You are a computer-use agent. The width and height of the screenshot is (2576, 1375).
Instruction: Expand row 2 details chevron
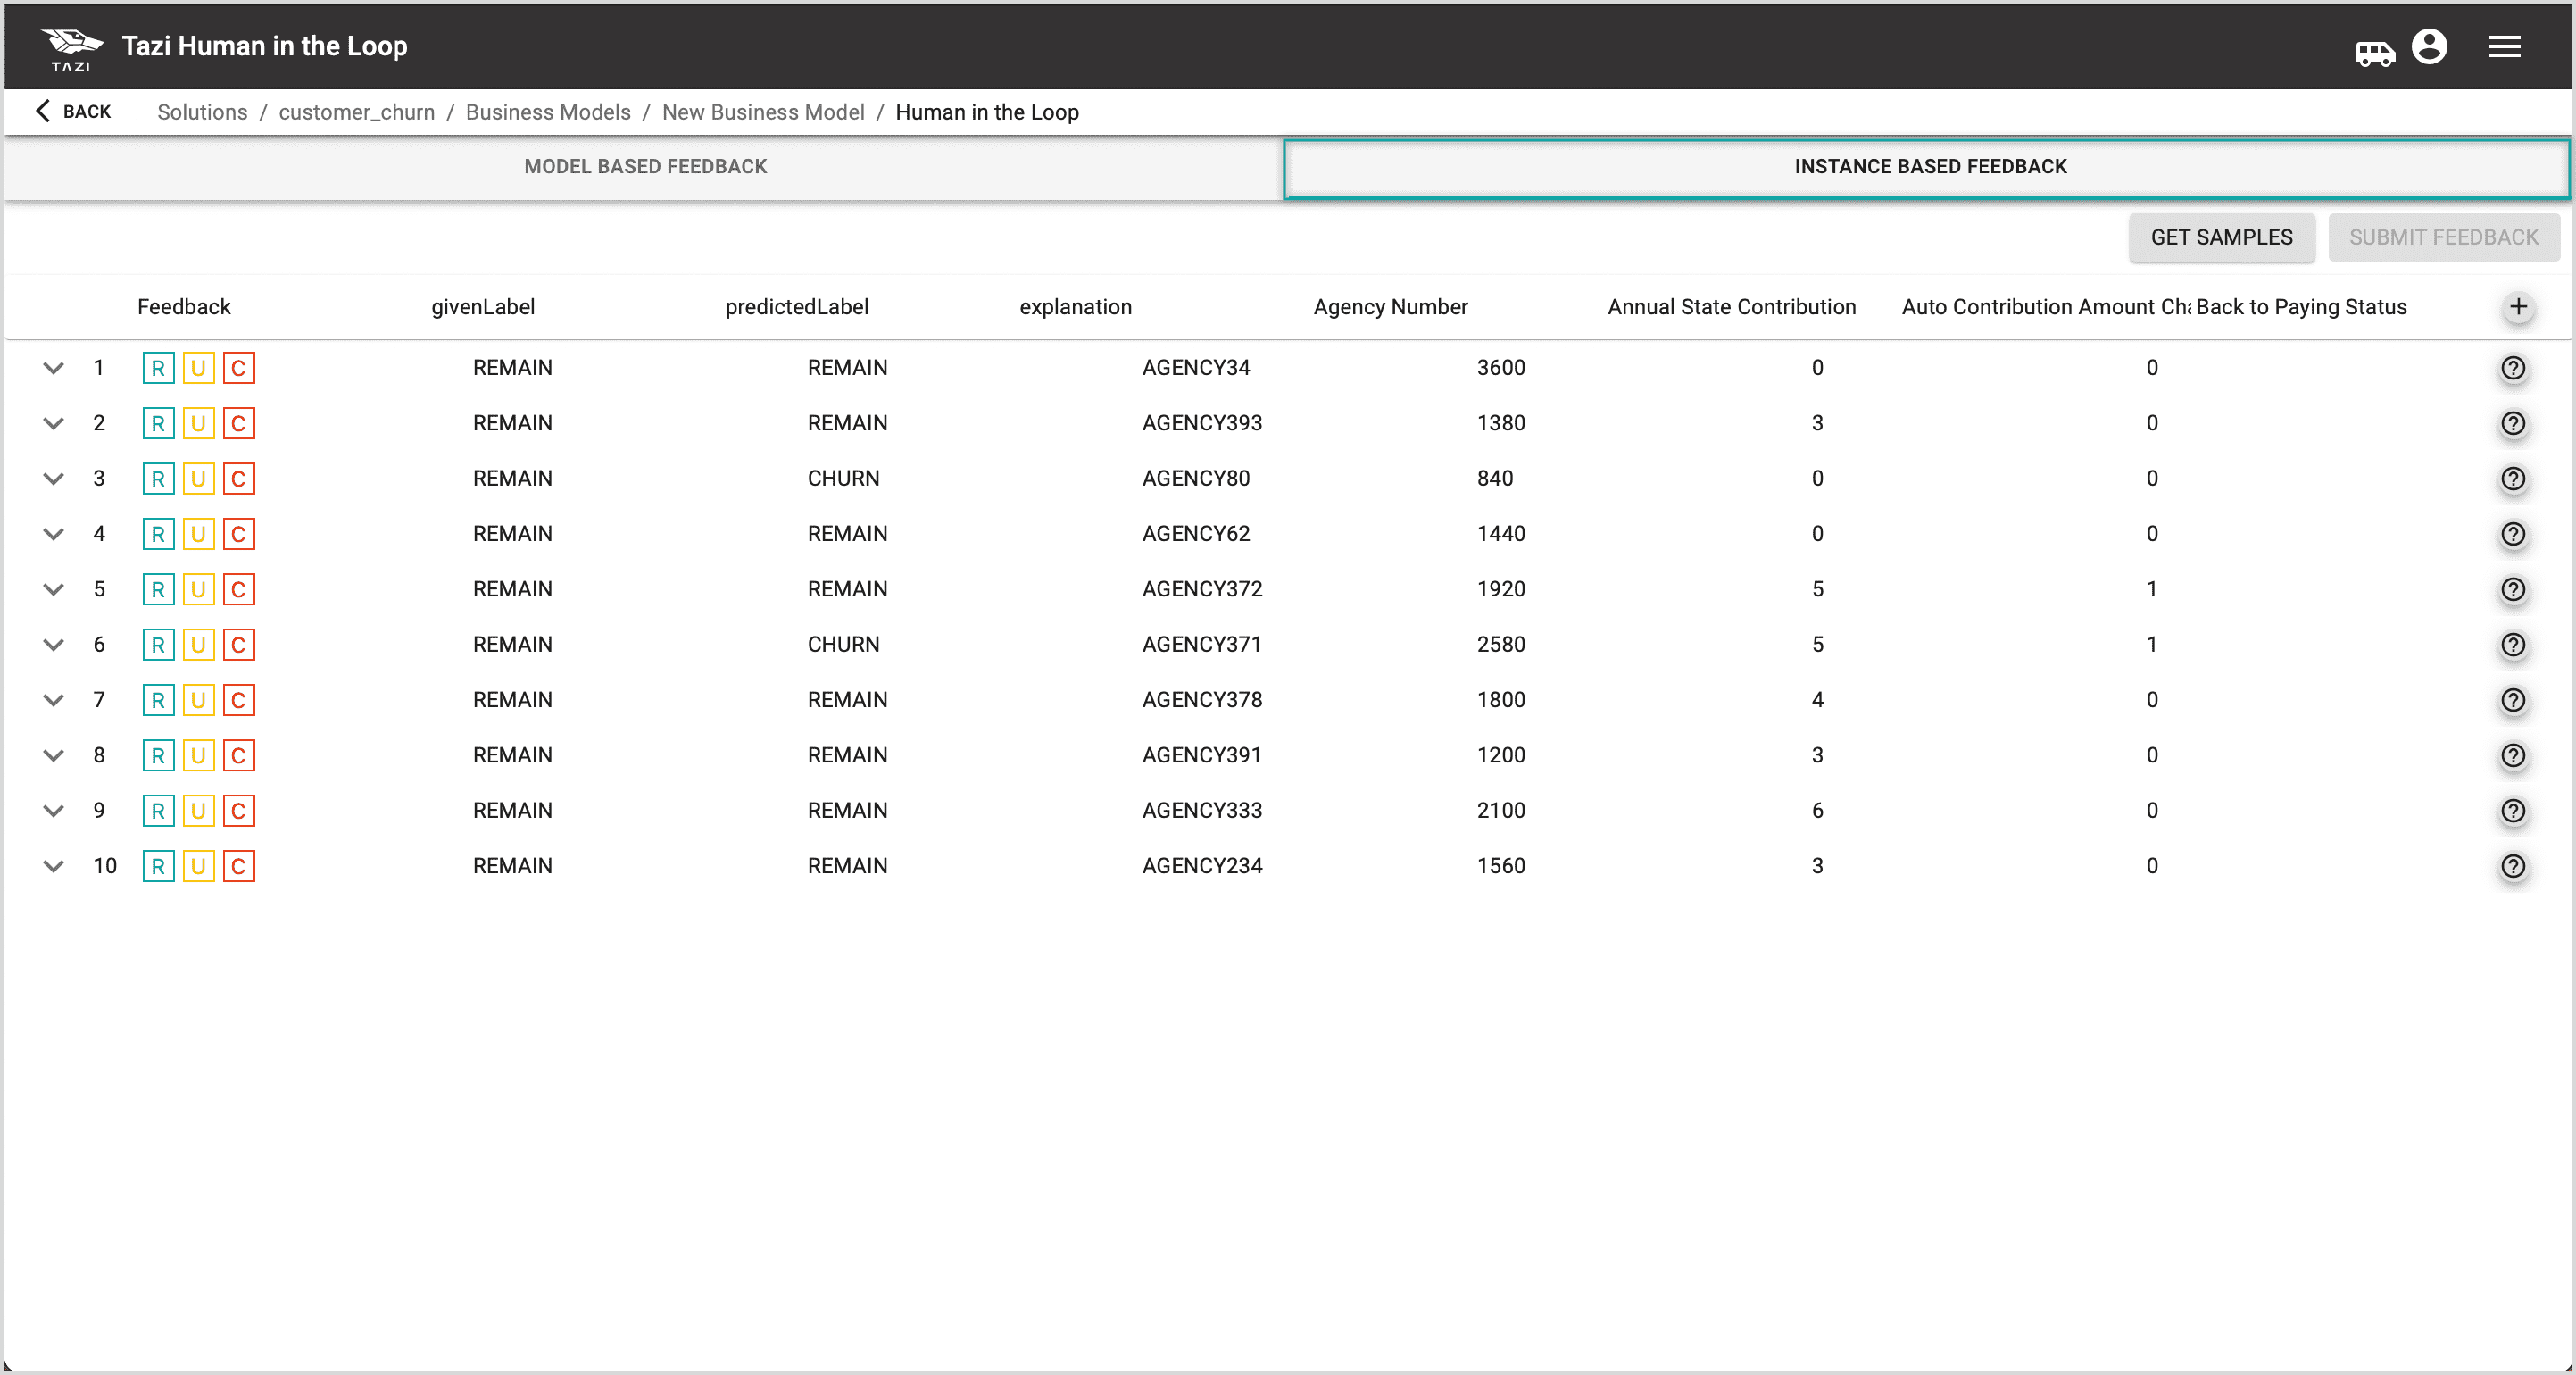[54, 423]
